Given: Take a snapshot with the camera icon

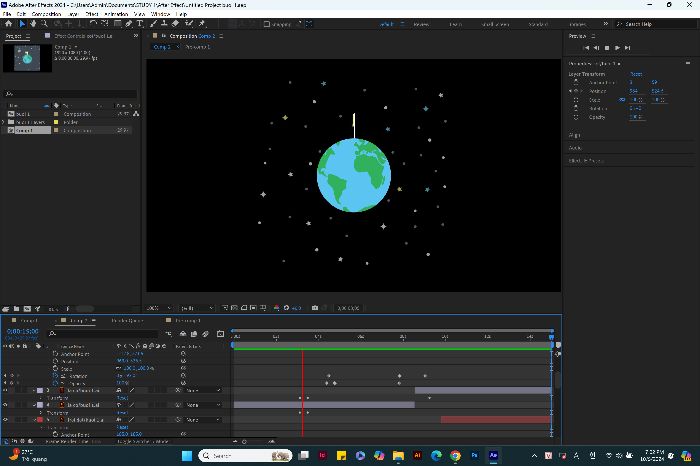Looking at the screenshot, I should click(315, 308).
